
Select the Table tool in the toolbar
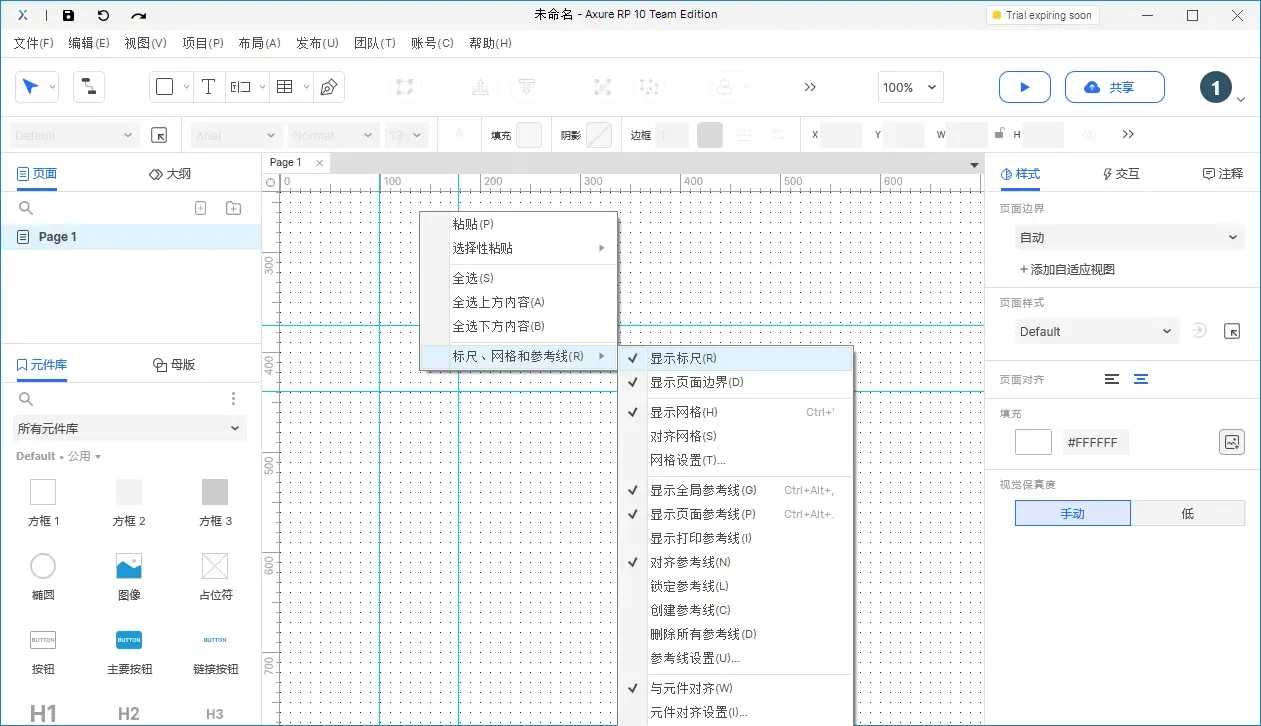(x=283, y=87)
